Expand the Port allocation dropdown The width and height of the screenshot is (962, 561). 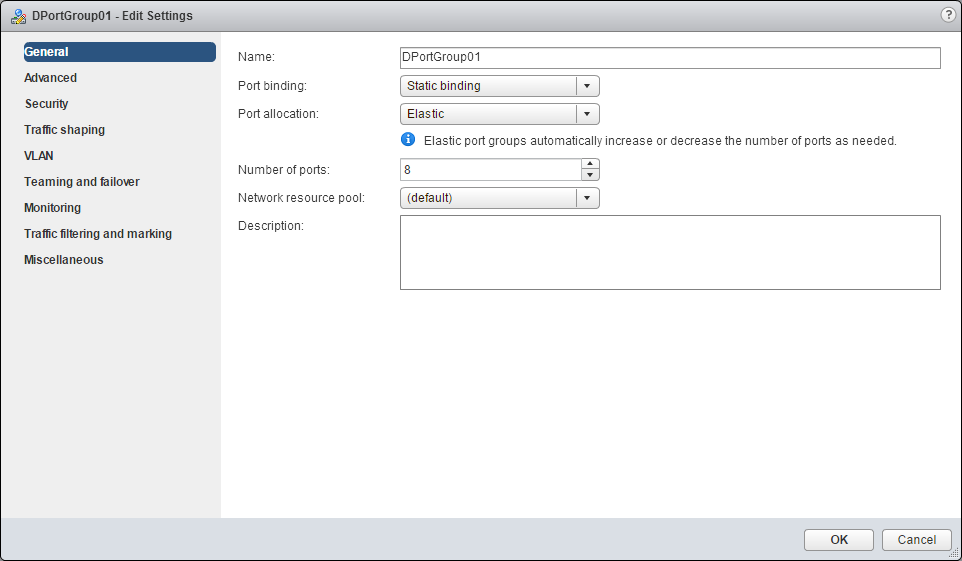click(588, 114)
